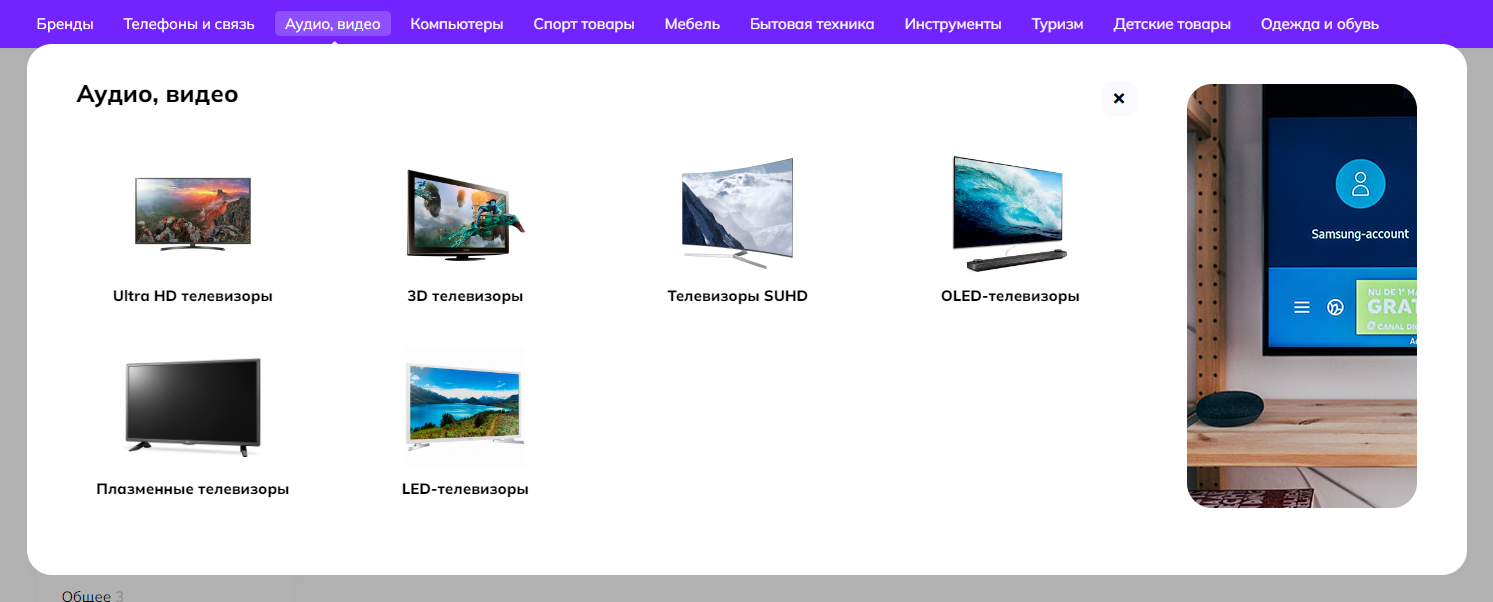The width and height of the screenshot is (1493, 602).
Task: Open the OLED-телевизоры text link
Action: [1009, 296]
